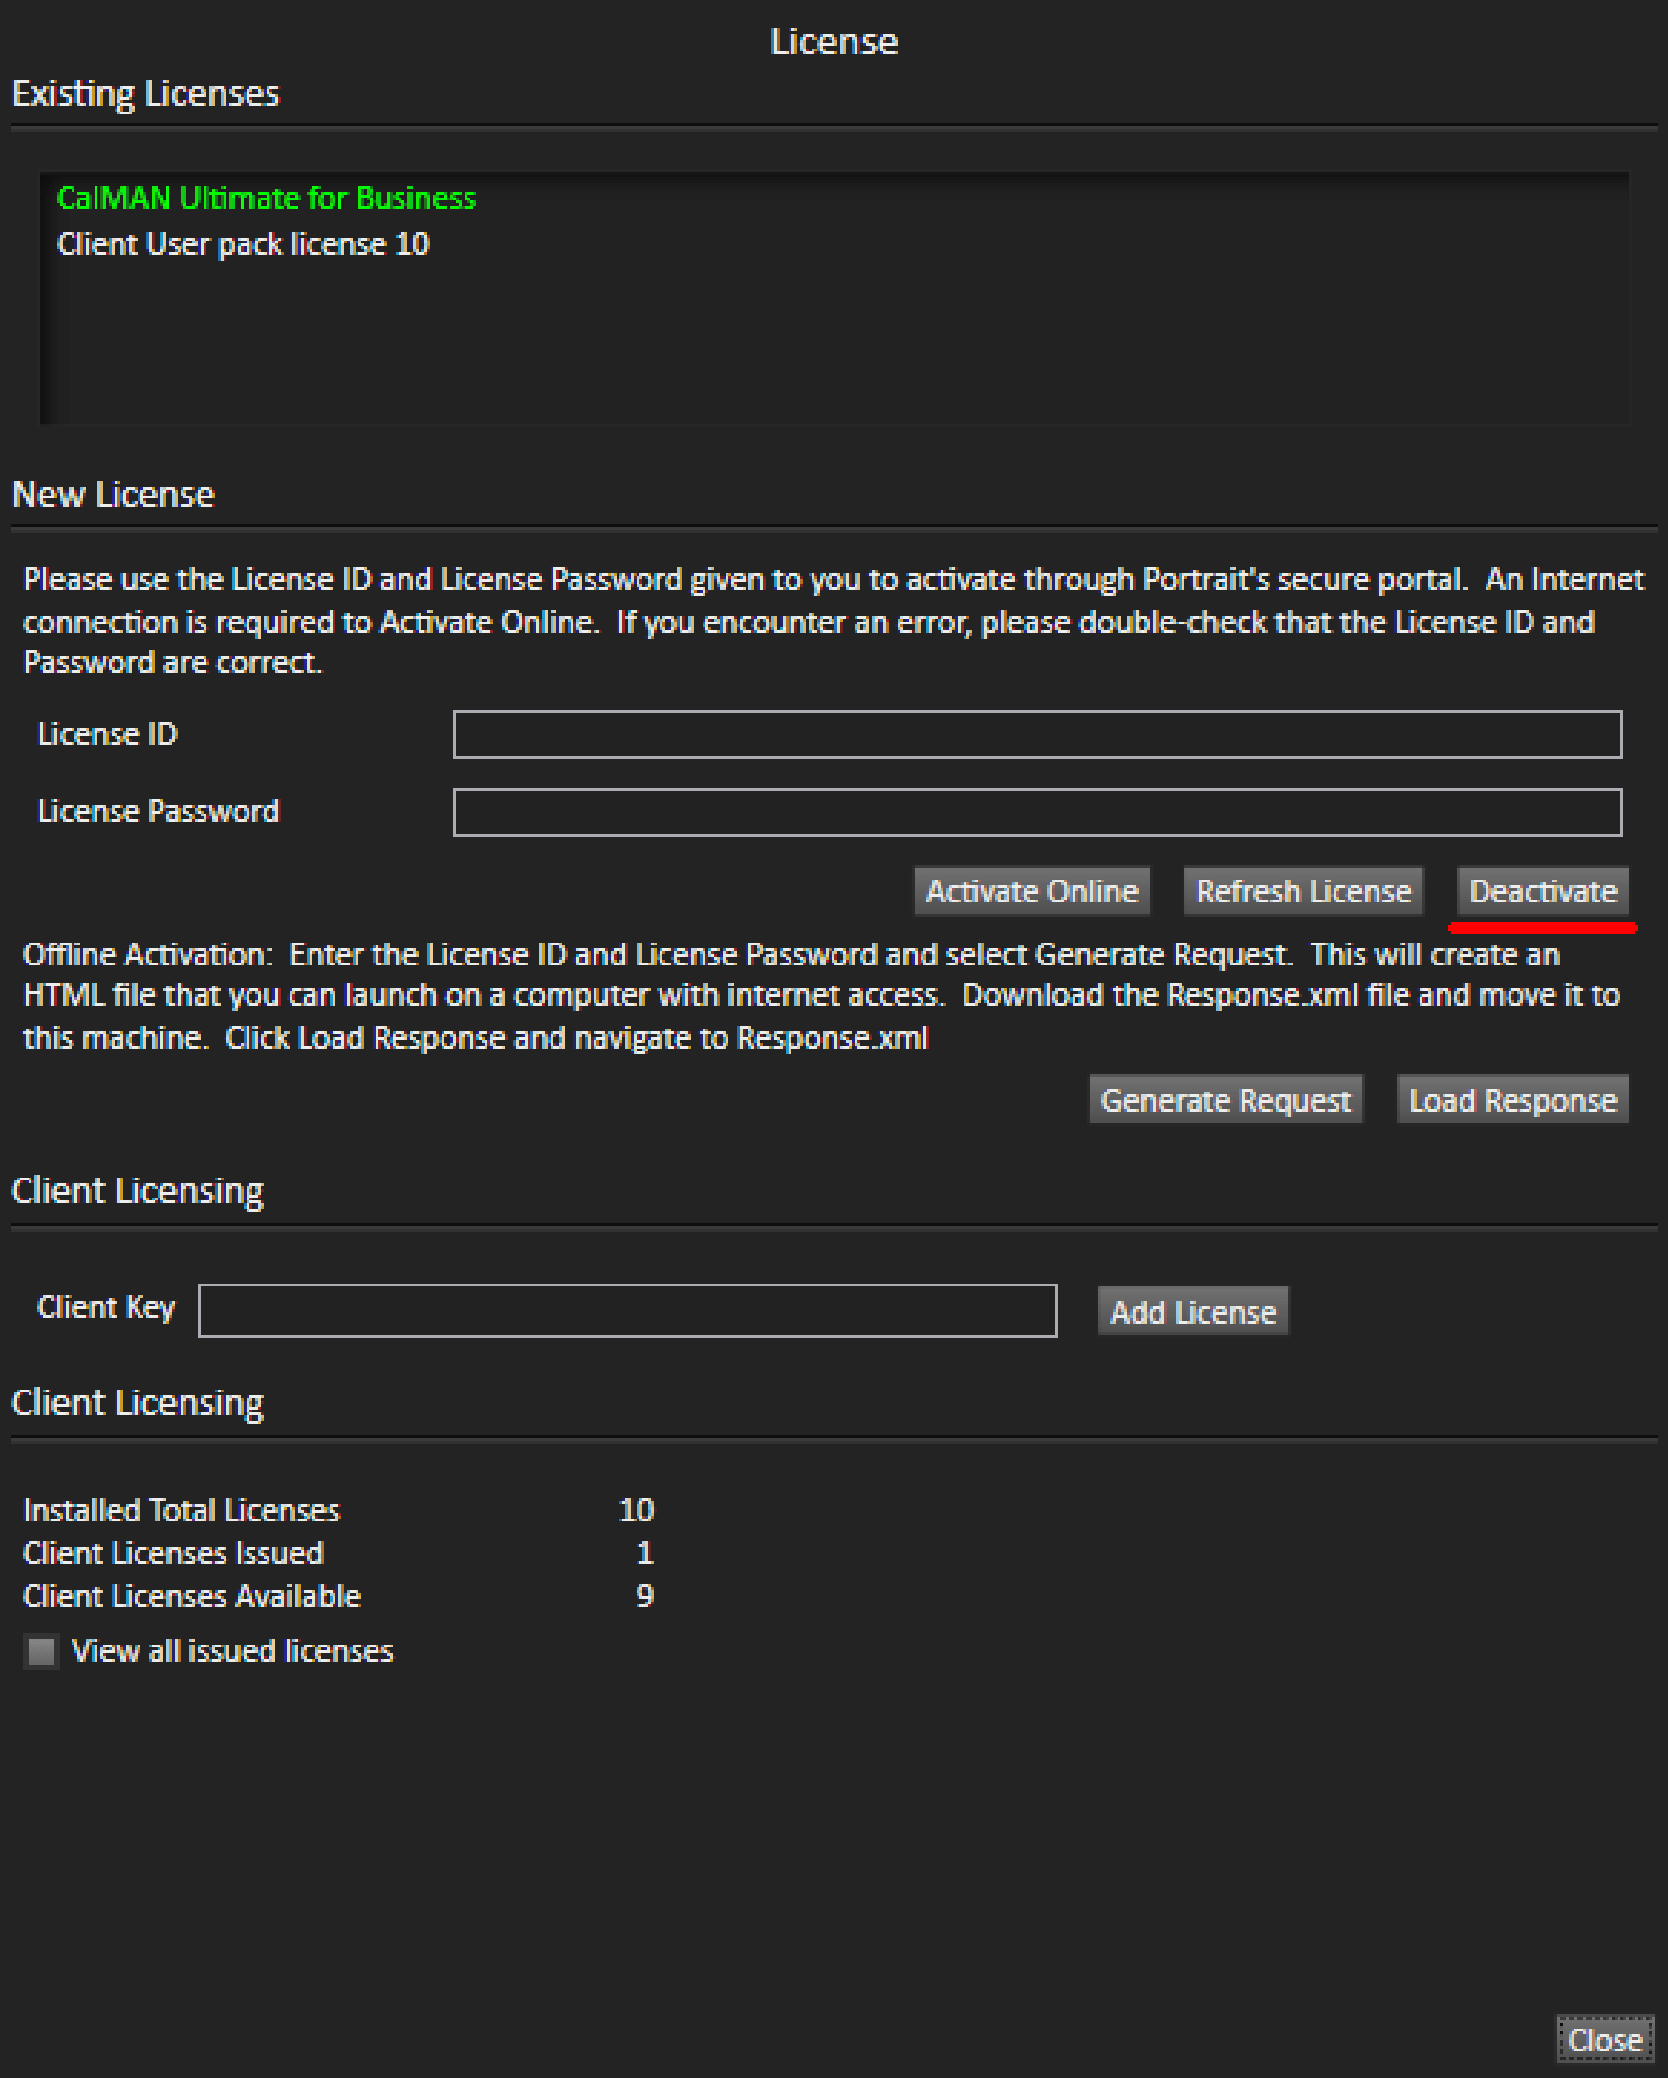Focus the License Password input field

(x=1037, y=812)
